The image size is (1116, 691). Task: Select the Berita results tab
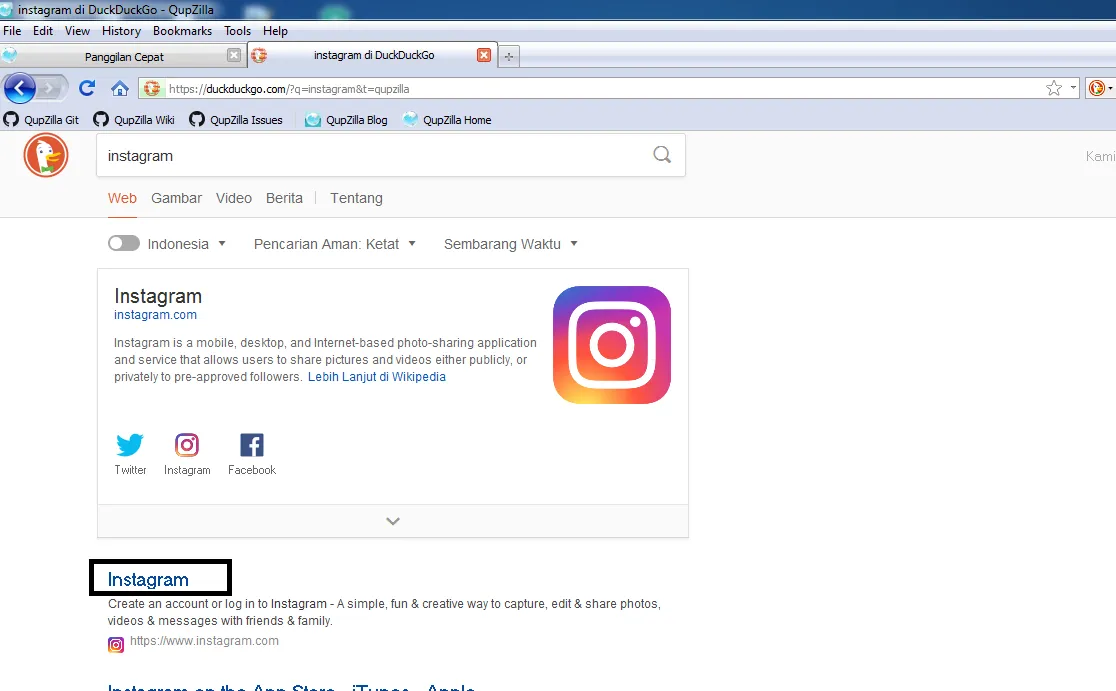click(284, 198)
